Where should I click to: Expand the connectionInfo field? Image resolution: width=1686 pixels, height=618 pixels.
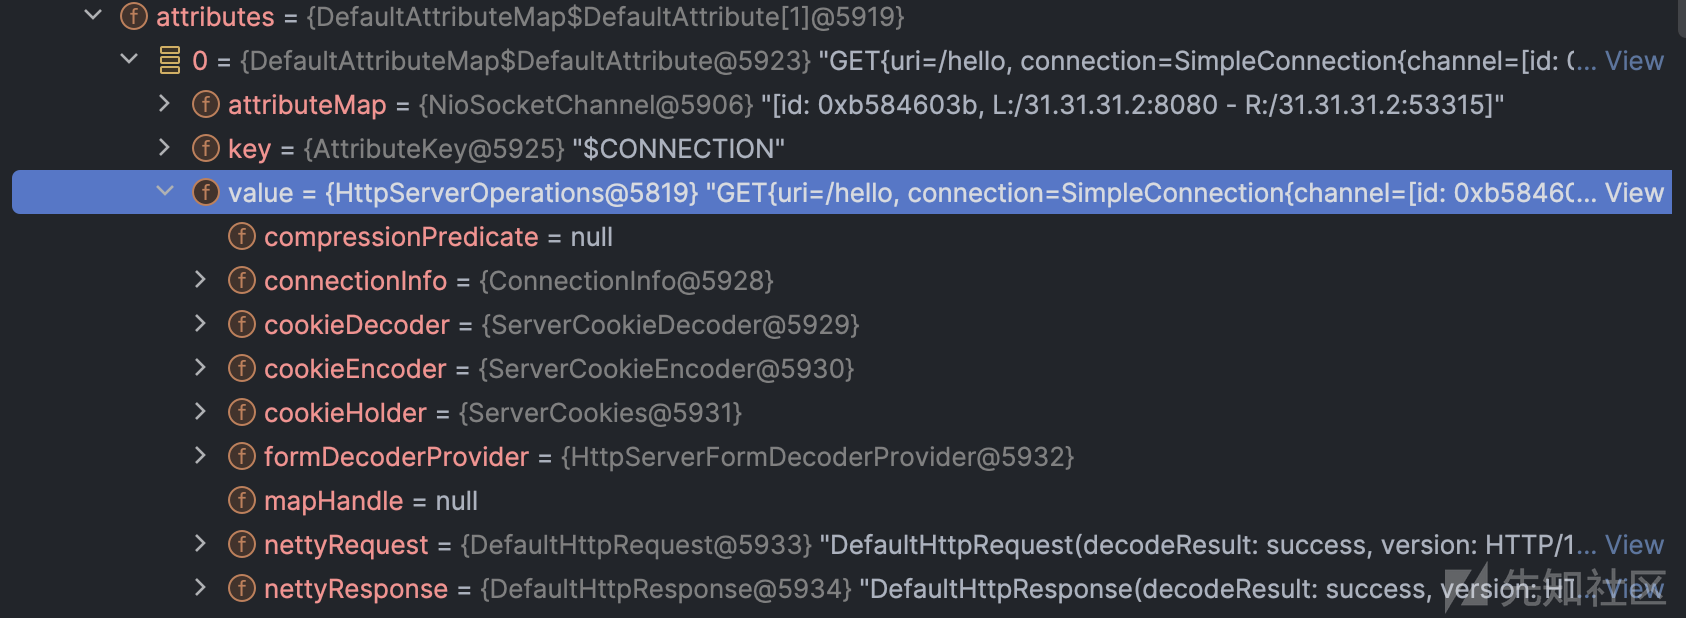[x=200, y=279]
